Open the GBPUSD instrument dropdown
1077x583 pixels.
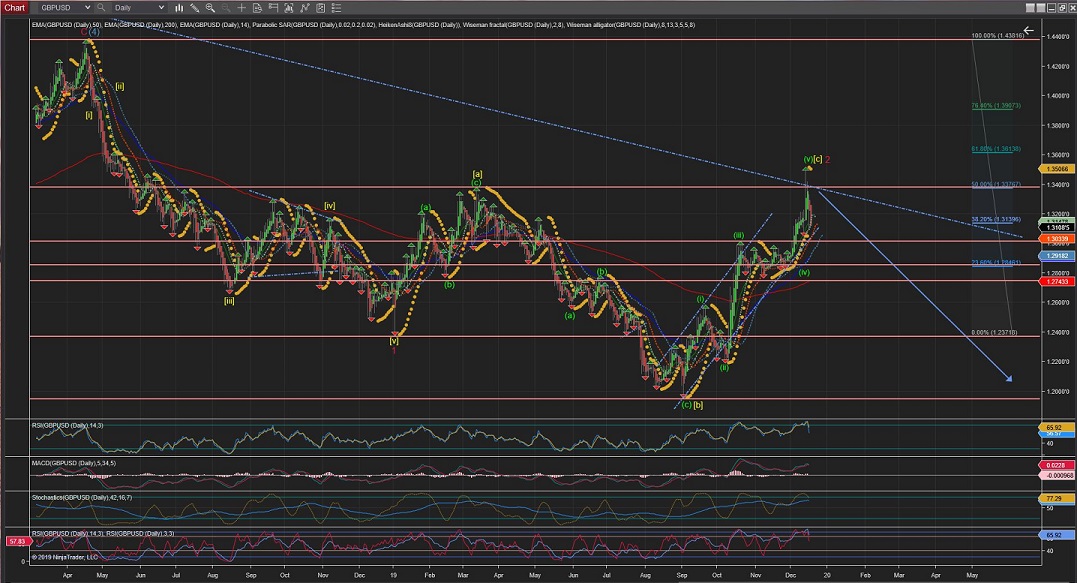click(x=65, y=8)
